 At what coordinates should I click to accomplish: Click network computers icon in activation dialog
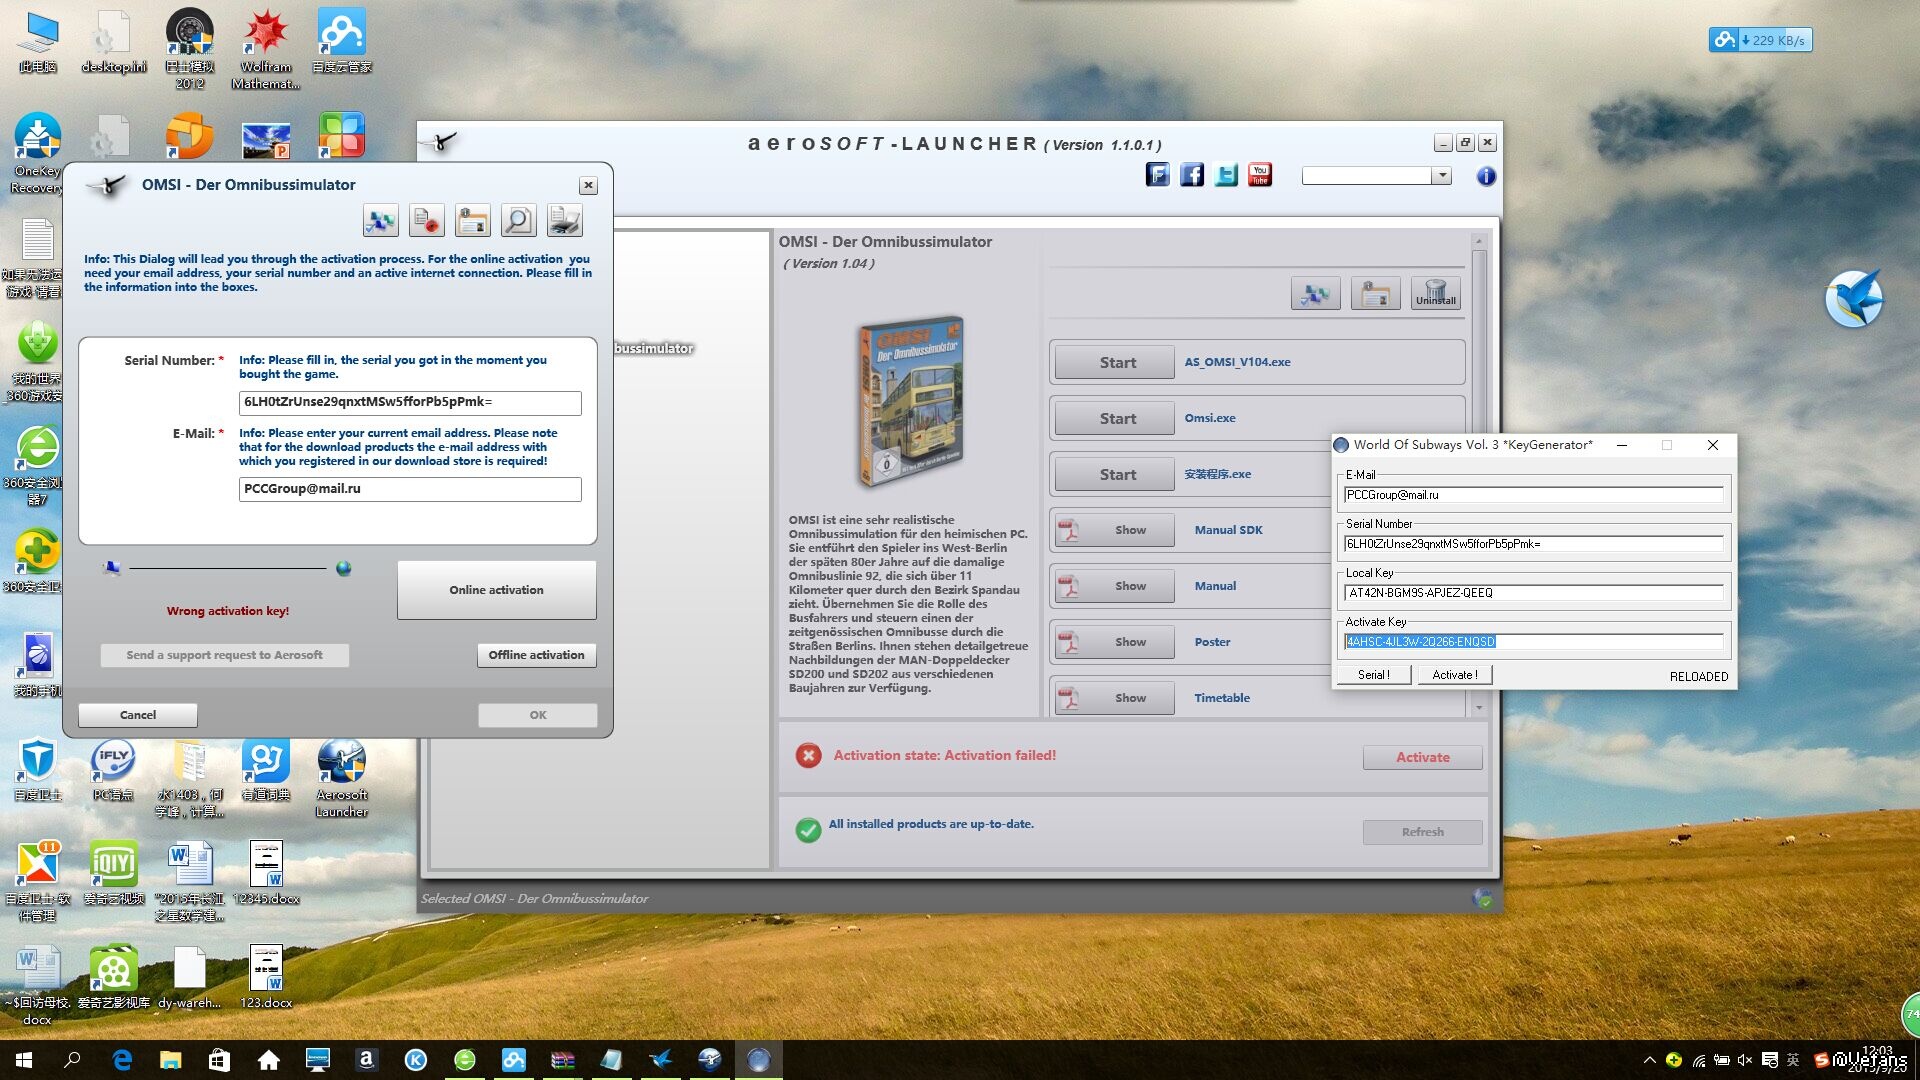pyautogui.click(x=380, y=220)
